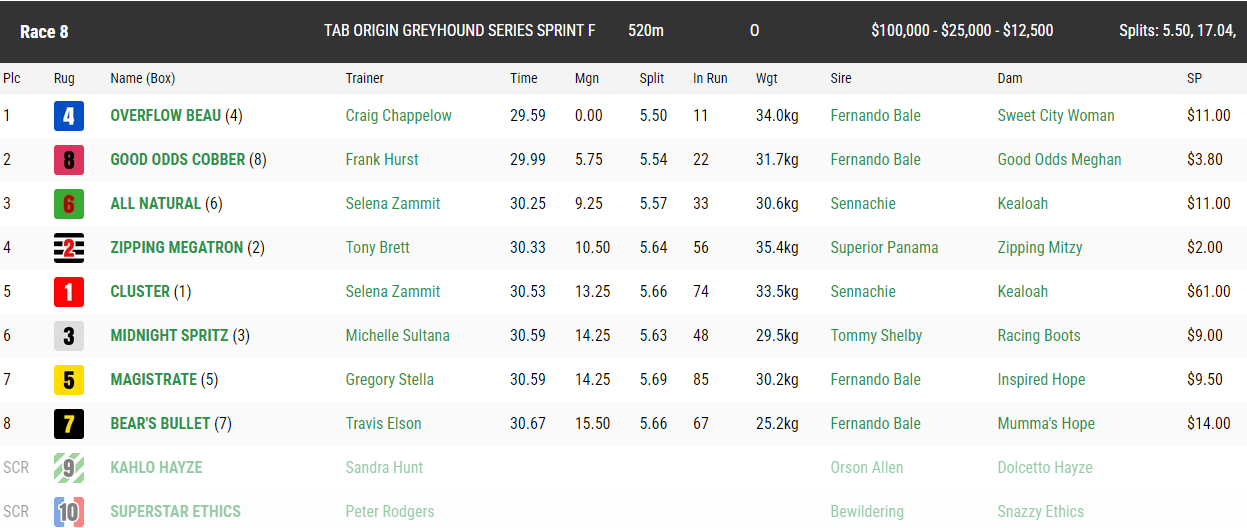Open trainer Michelle Sultana's profile
This screenshot has height=528, width=1247.
pyautogui.click(x=397, y=336)
